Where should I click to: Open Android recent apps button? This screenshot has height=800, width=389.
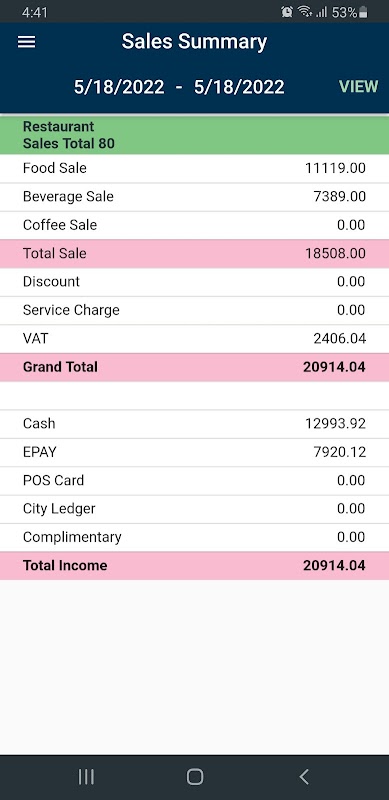coord(86,777)
